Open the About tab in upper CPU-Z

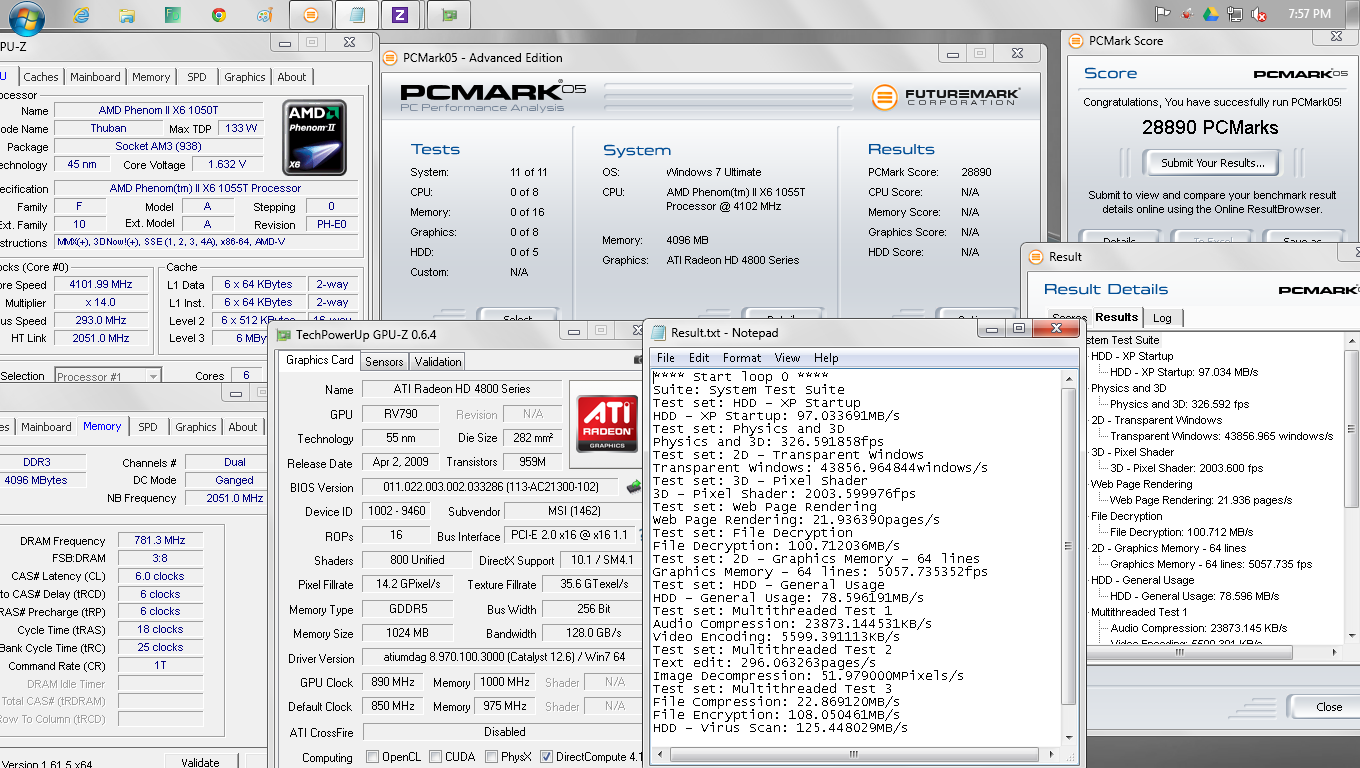pos(292,77)
